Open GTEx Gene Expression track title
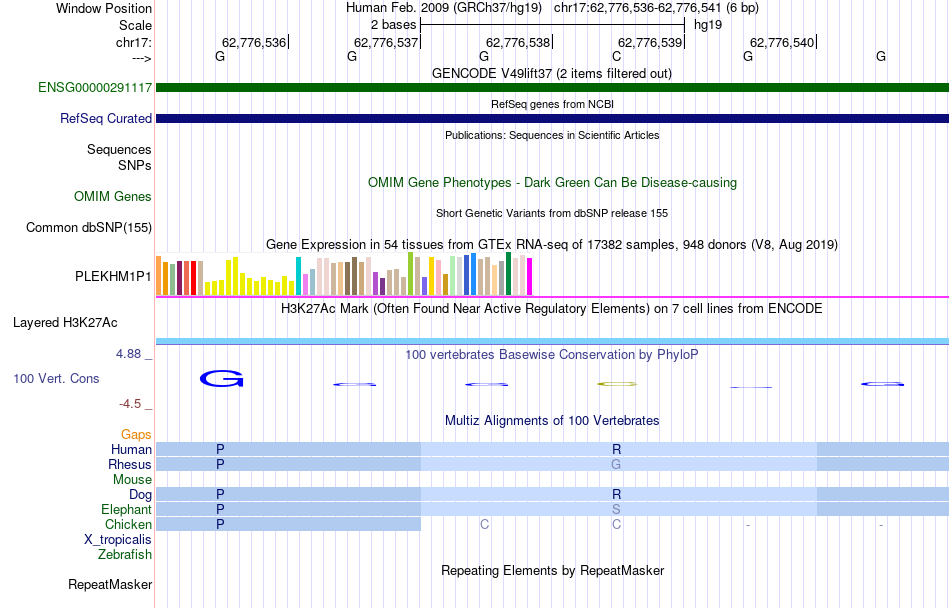 click(x=551, y=245)
